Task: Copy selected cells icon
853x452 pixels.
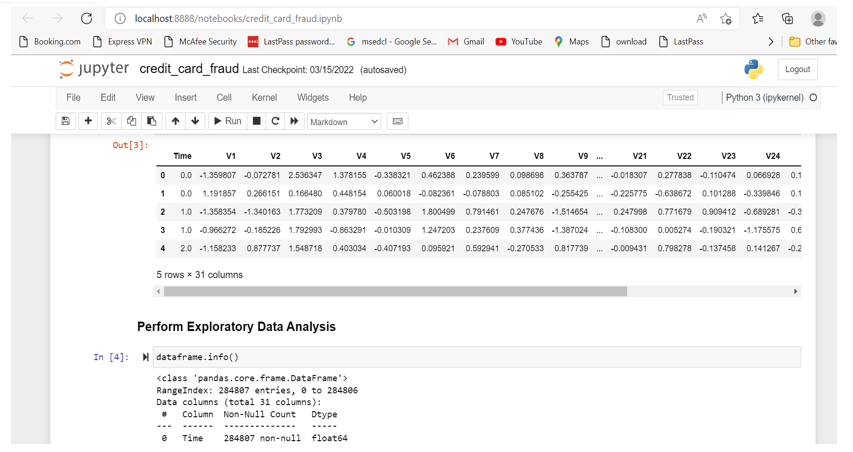Action: (131, 121)
